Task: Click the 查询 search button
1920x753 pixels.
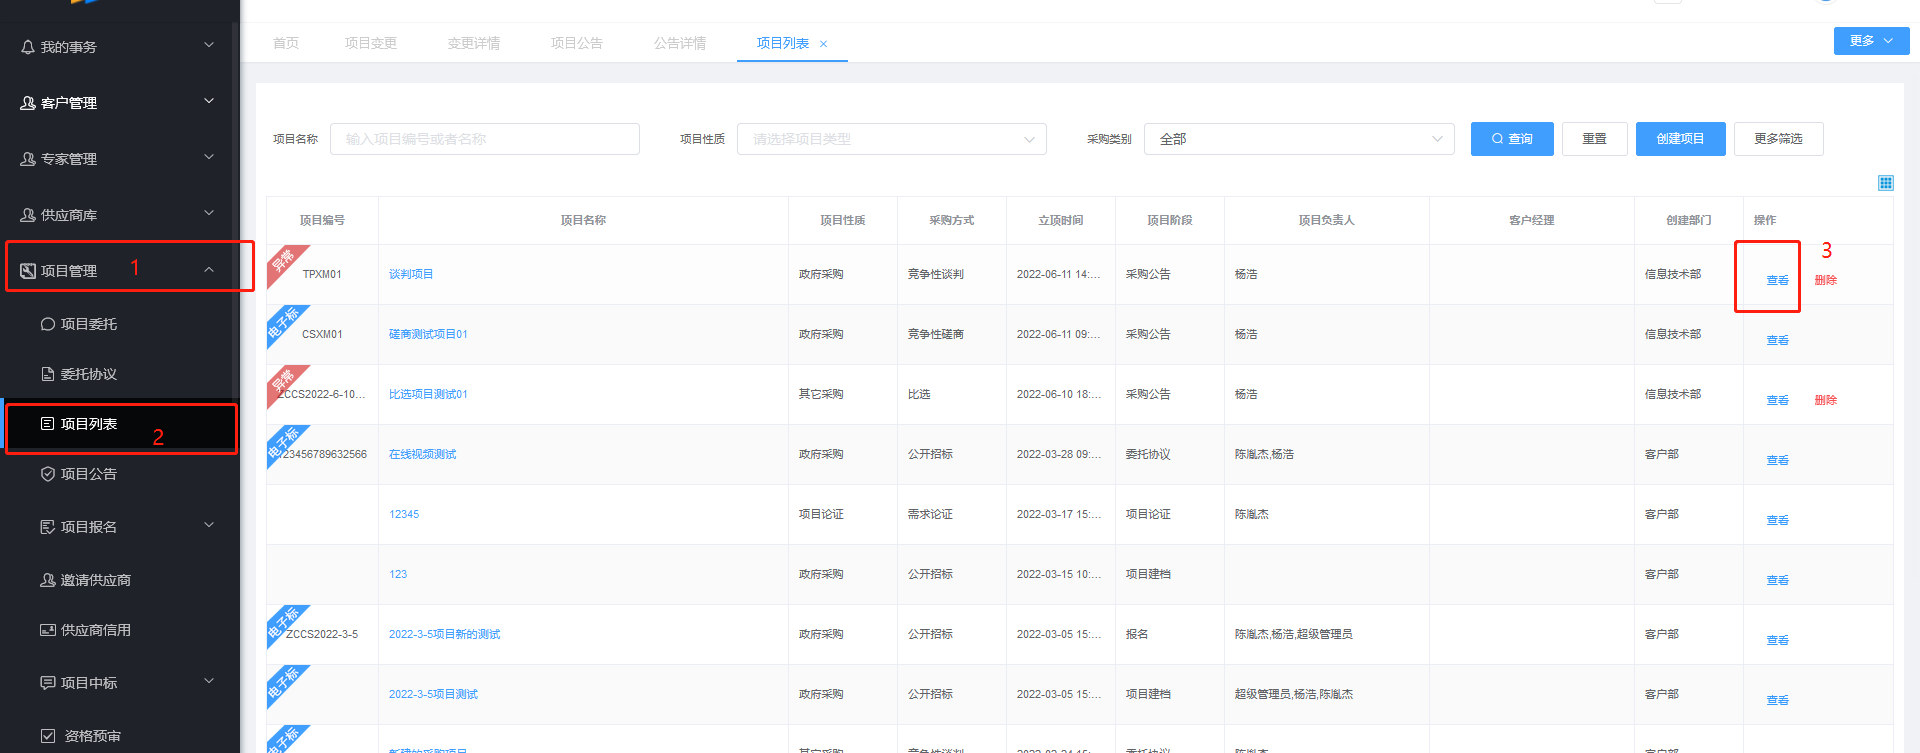Action: [1512, 139]
